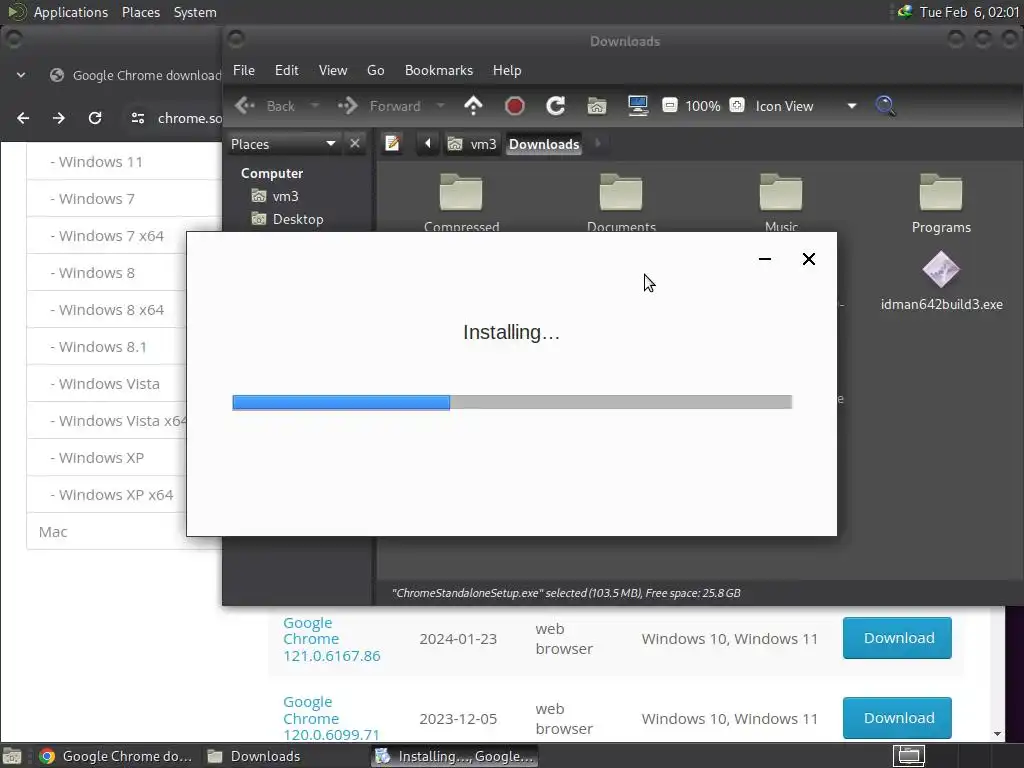Click the installer progress bar
The width and height of the screenshot is (1024, 768).
click(512, 402)
